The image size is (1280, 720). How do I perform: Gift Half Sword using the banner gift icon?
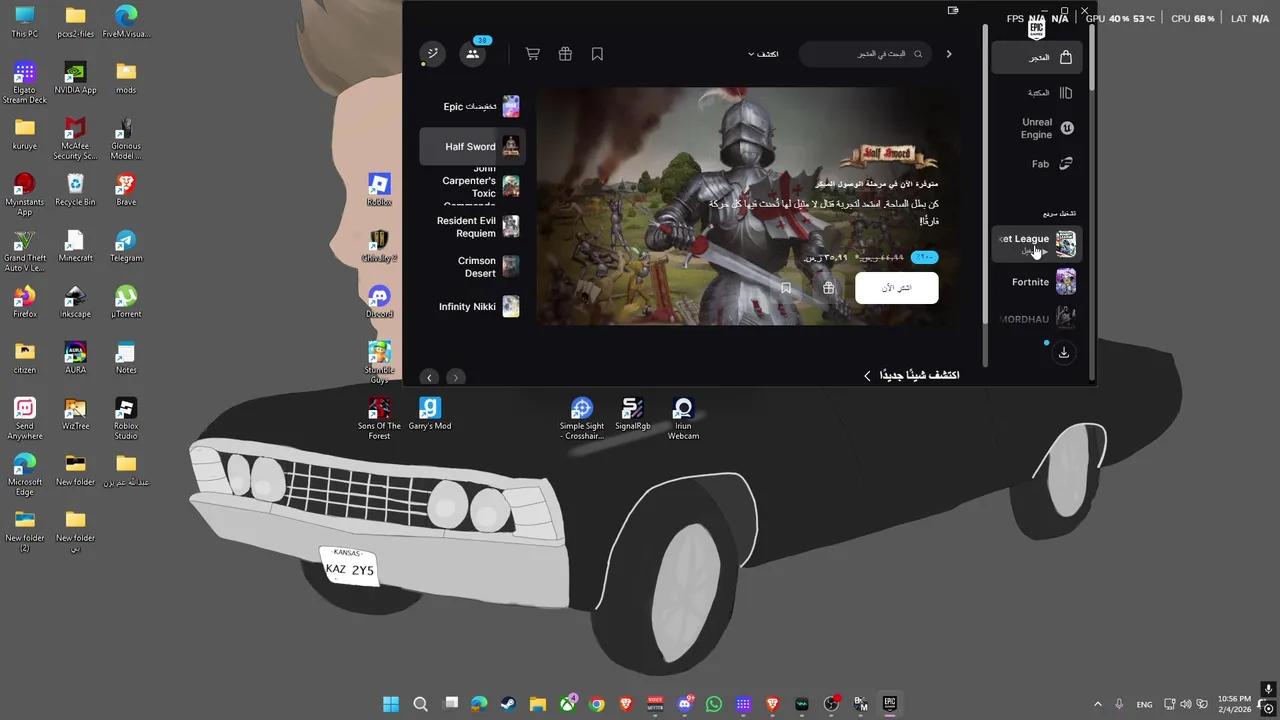pos(829,288)
